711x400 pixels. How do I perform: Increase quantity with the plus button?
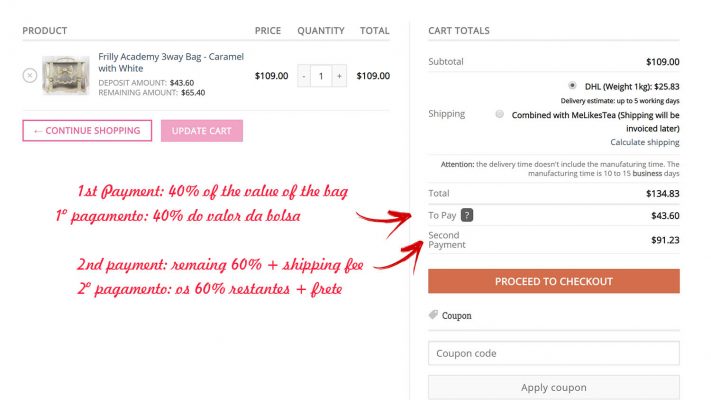tap(339, 76)
